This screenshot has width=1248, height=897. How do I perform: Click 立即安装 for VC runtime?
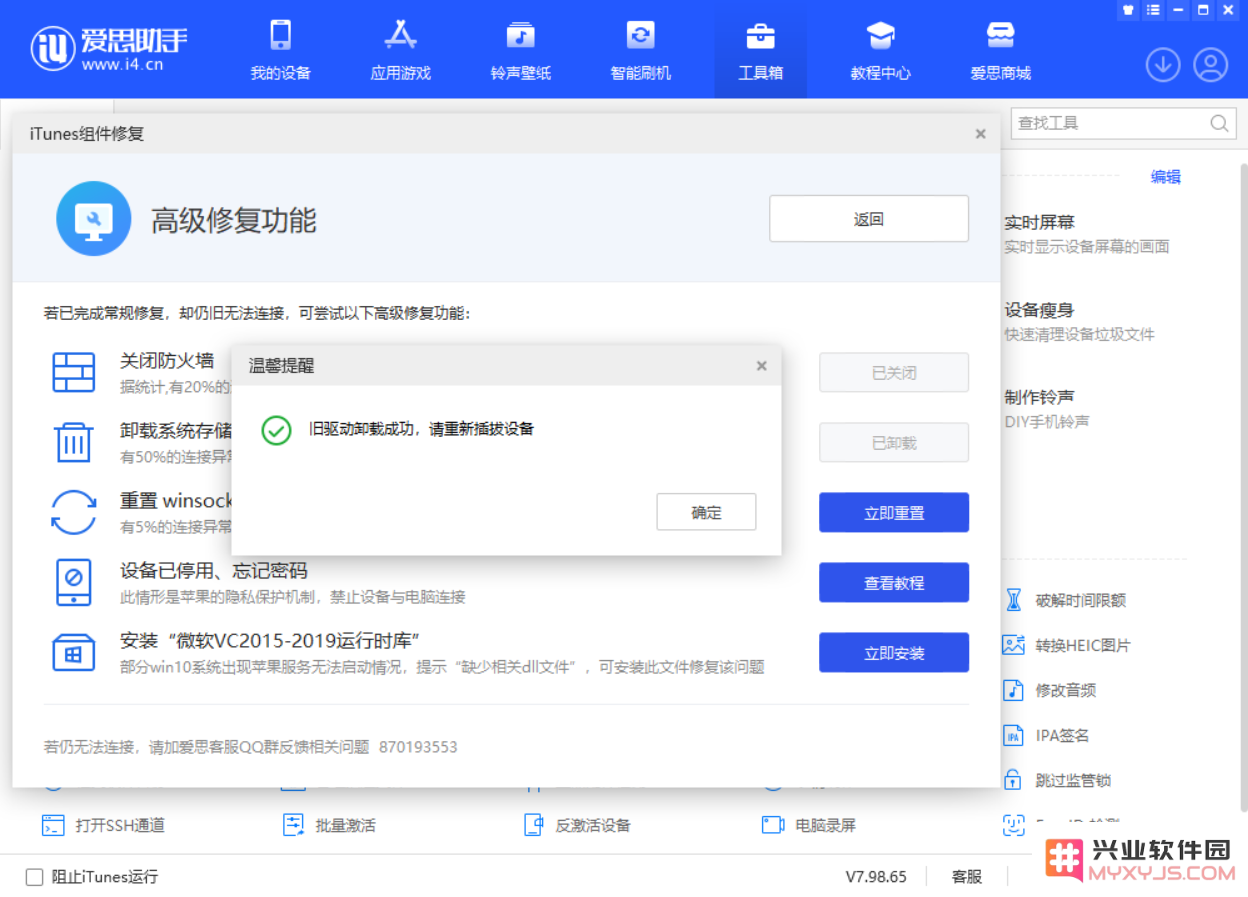[x=894, y=653]
